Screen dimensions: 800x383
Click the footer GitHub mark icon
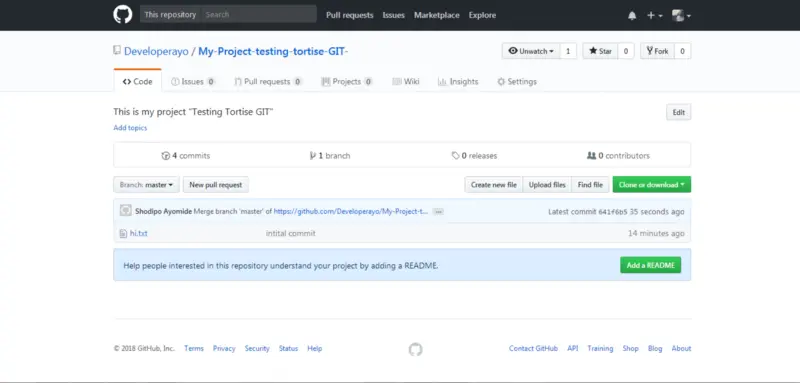415,349
